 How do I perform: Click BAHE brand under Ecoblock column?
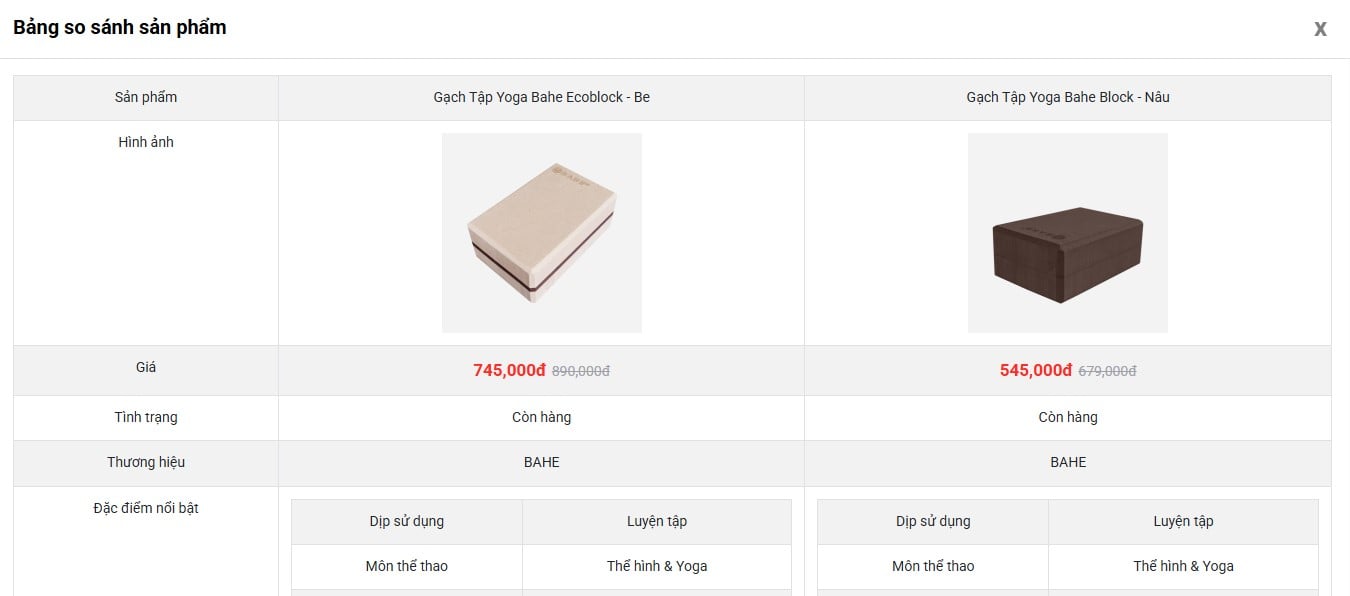tap(542, 462)
